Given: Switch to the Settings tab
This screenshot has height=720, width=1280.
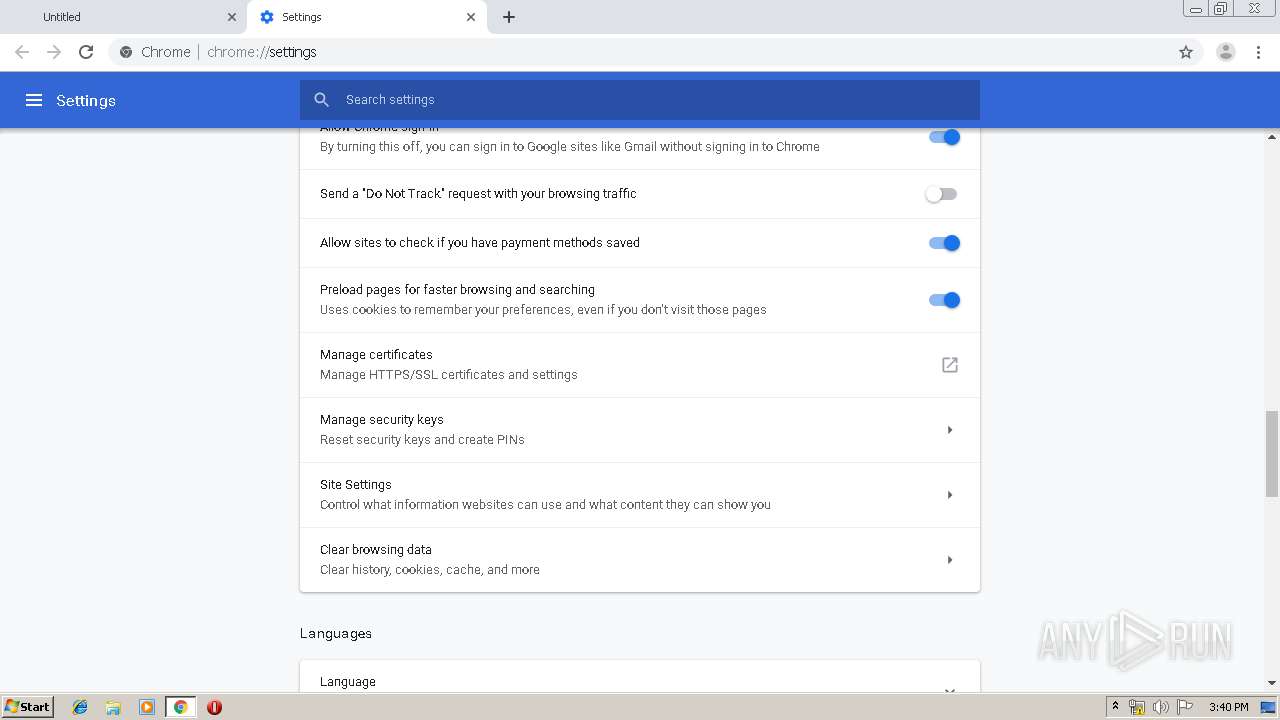Looking at the screenshot, I should 367,17.
